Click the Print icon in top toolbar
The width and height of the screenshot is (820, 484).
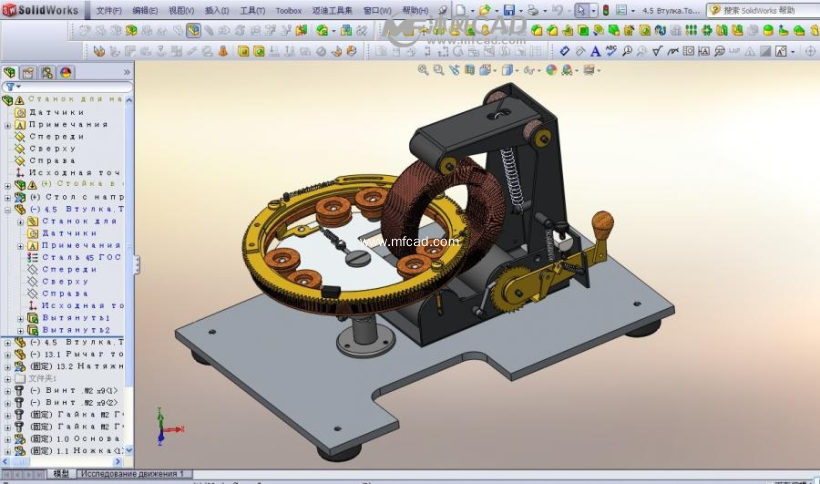click(532, 10)
